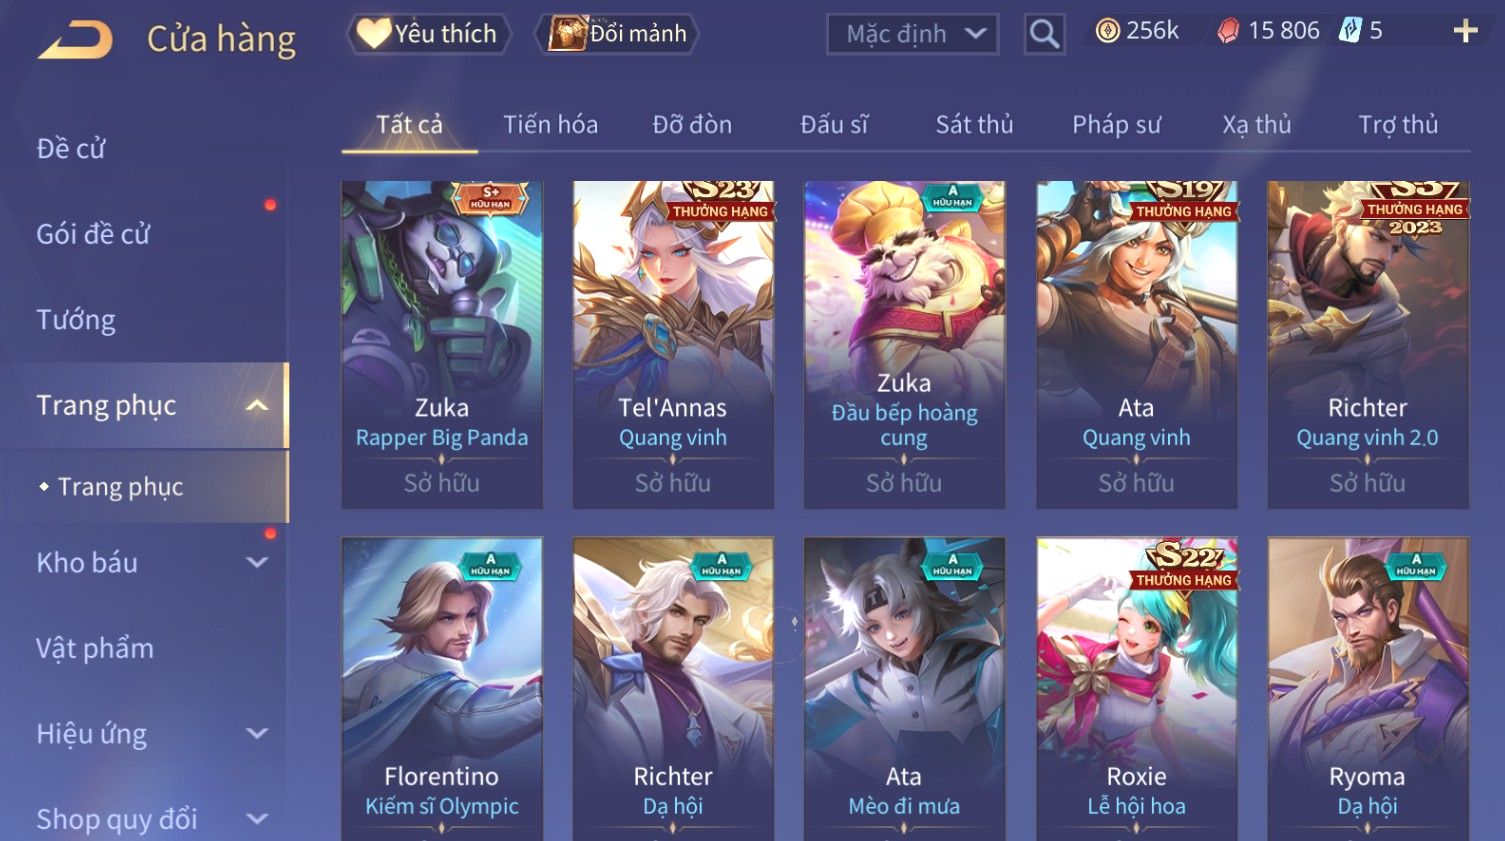Select Tel'Annas Quang vinh skin card
The height and width of the screenshot is (841, 1505).
pyautogui.click(x=673, y=345)
